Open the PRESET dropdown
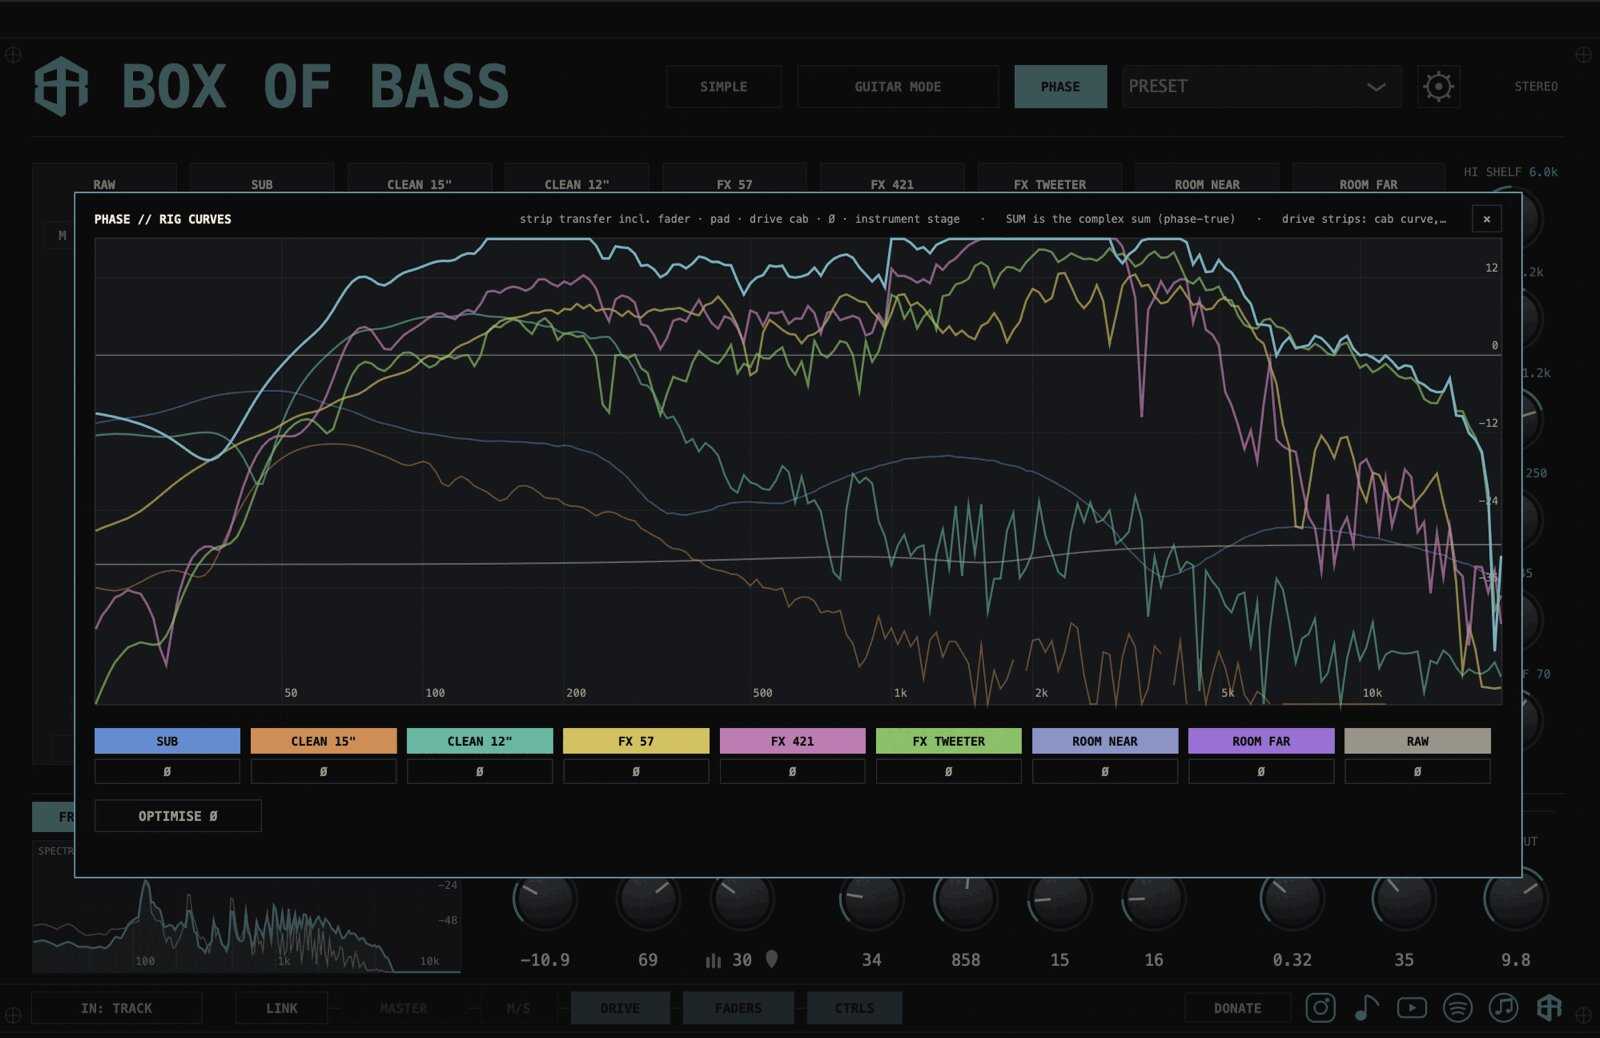1600x1038 pixels. (x=1261, y=87)
